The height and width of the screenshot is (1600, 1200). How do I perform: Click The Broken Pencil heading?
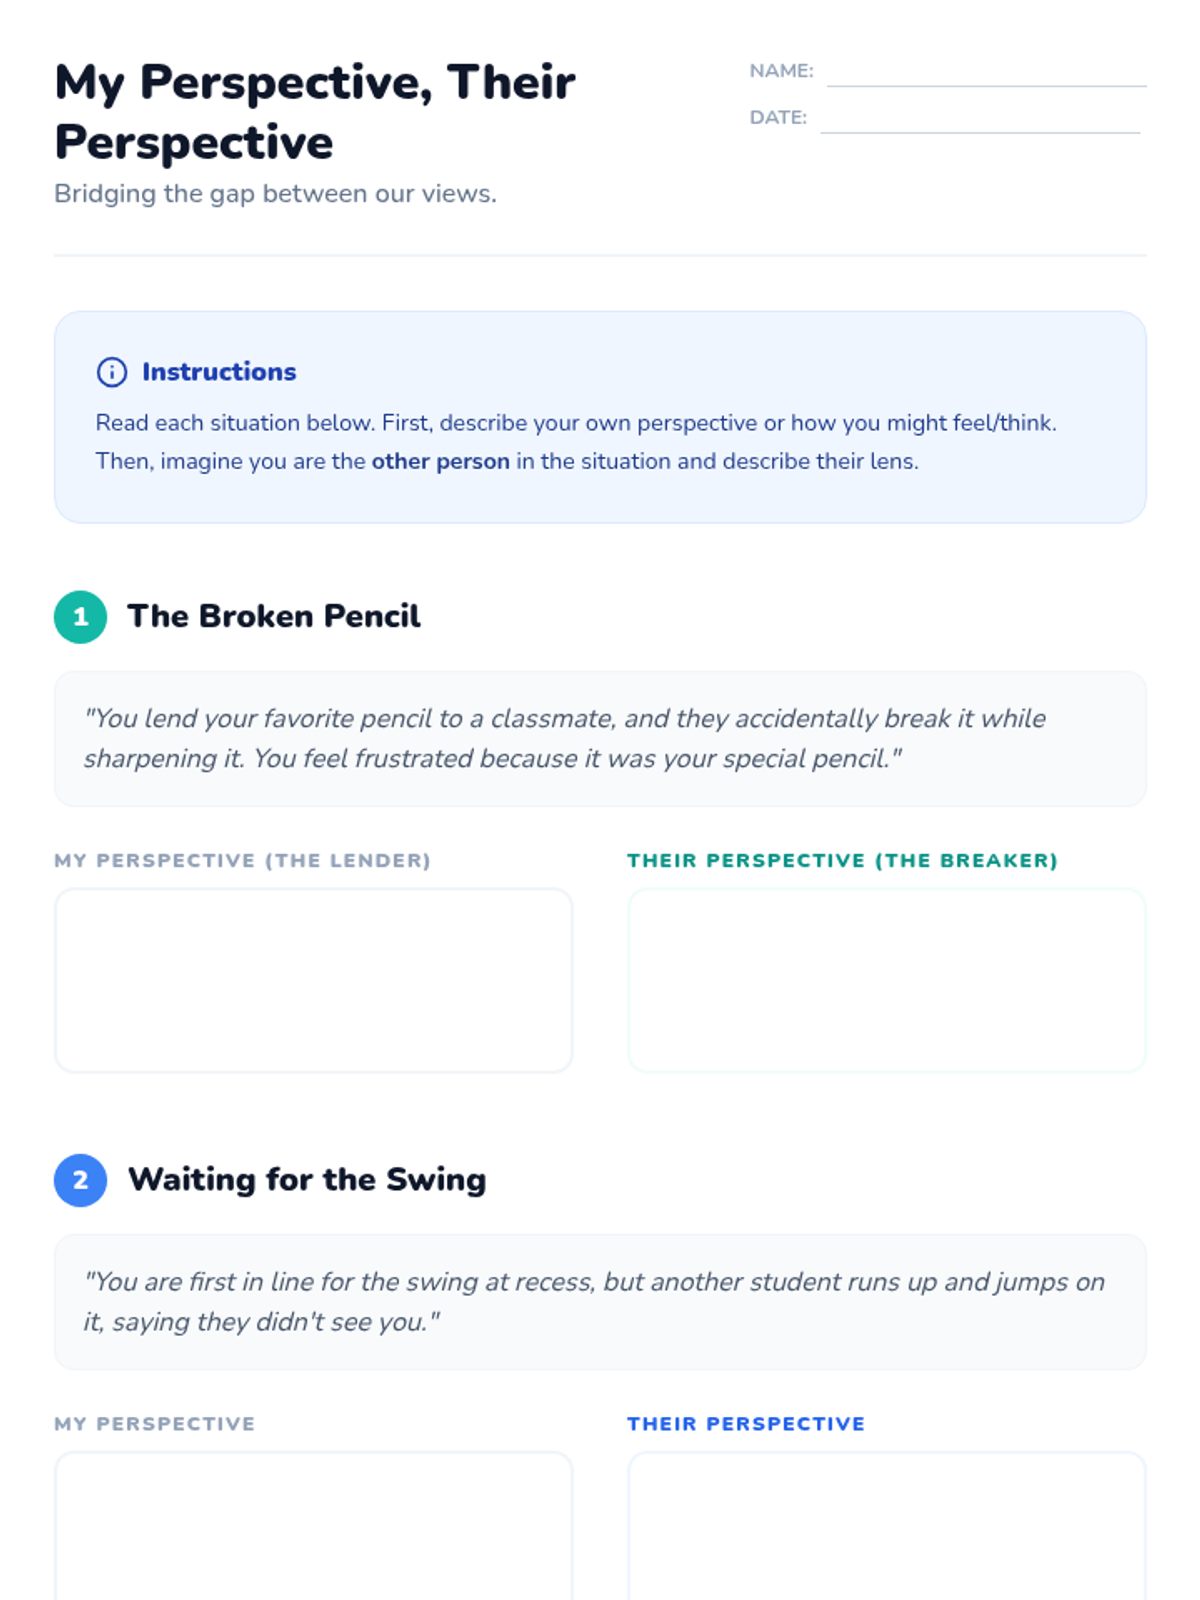[x=273, y=616]
